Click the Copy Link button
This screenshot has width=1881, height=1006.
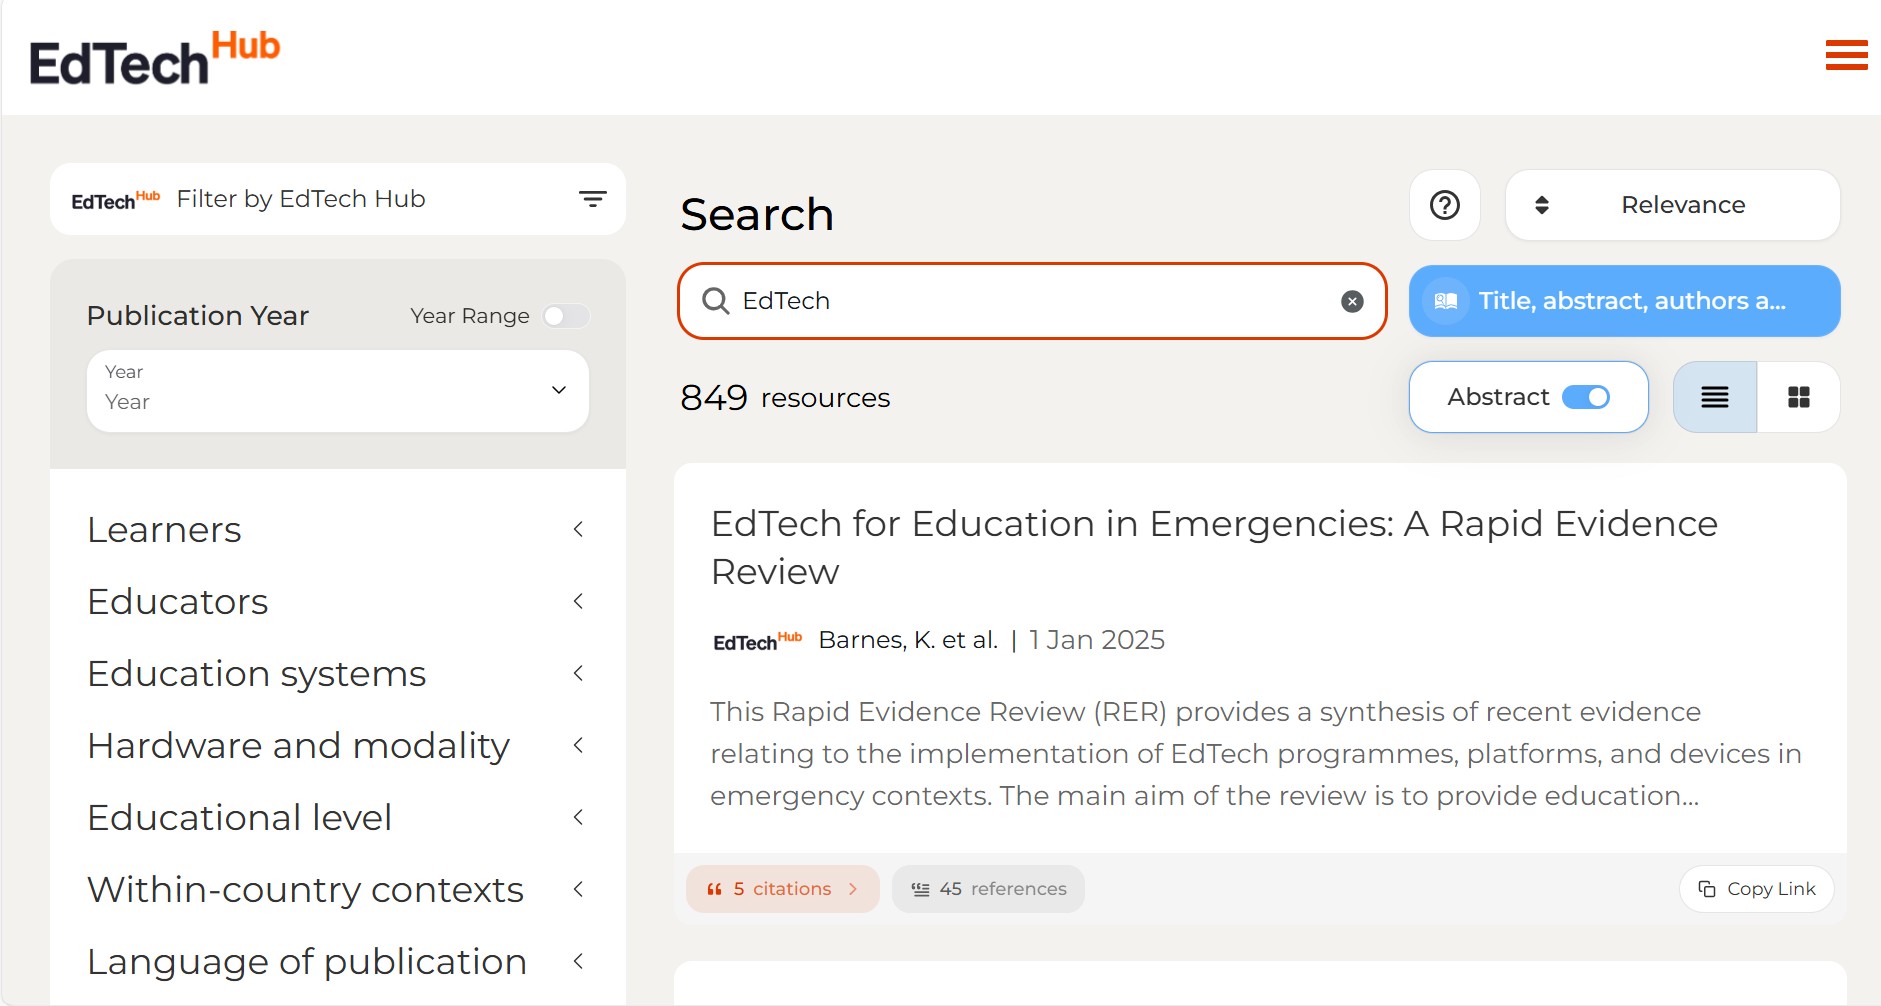point(1756,889)
